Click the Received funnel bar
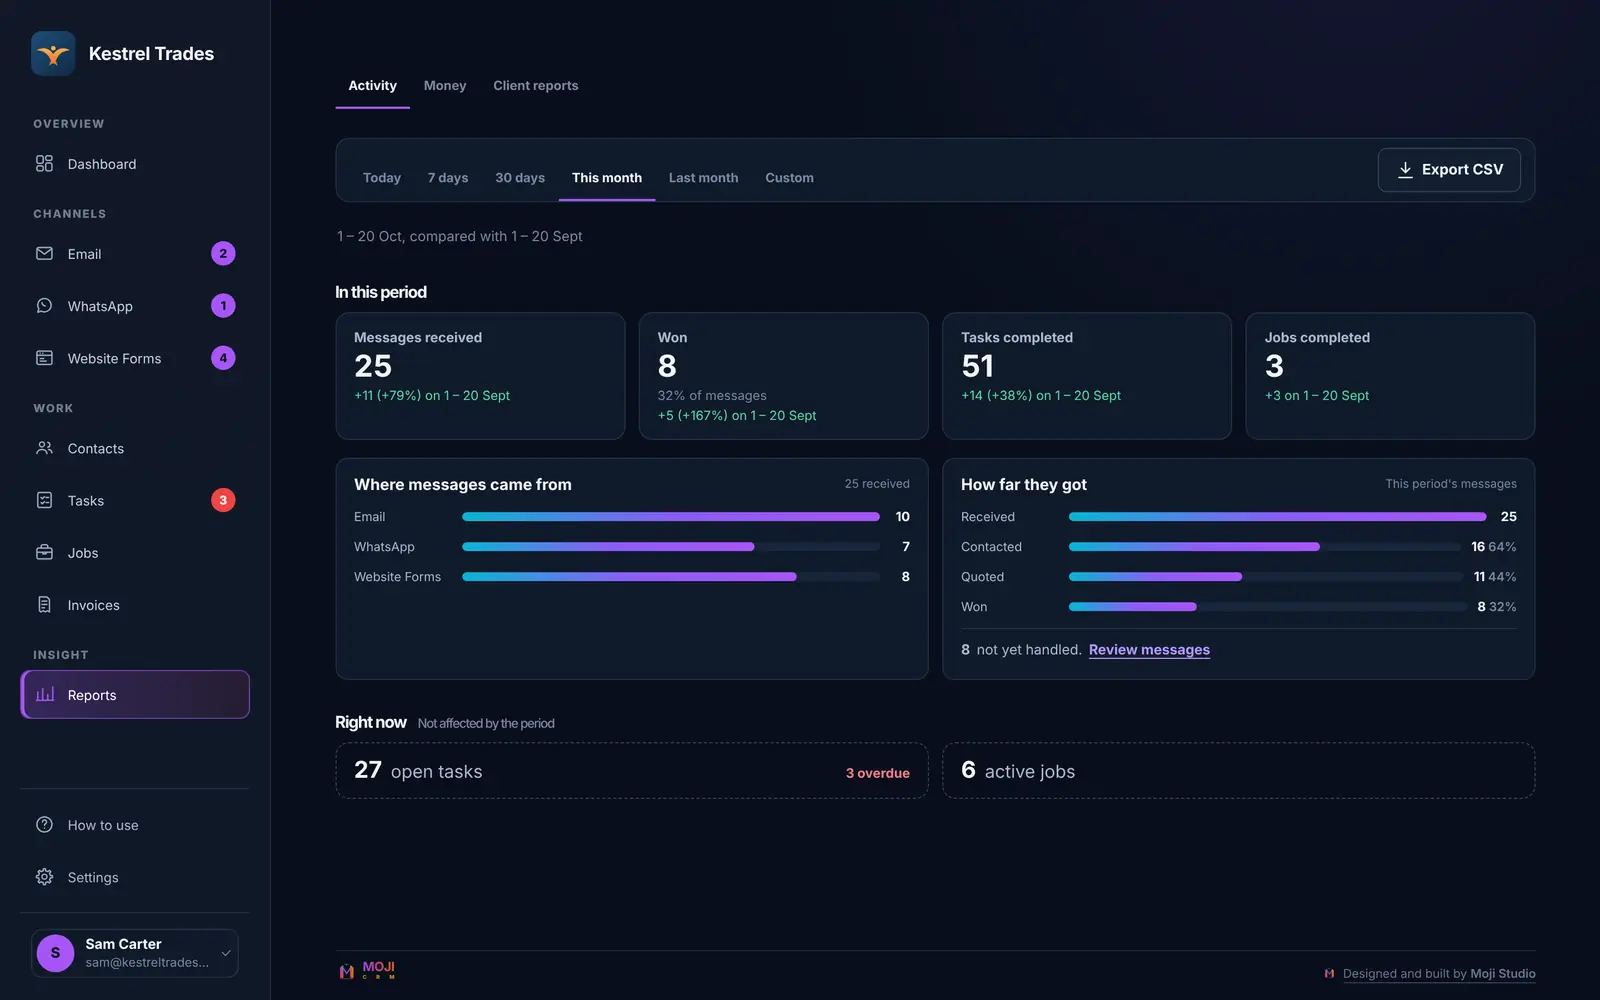Viewport: 1600px width, 1000px height. (1277, 517)
